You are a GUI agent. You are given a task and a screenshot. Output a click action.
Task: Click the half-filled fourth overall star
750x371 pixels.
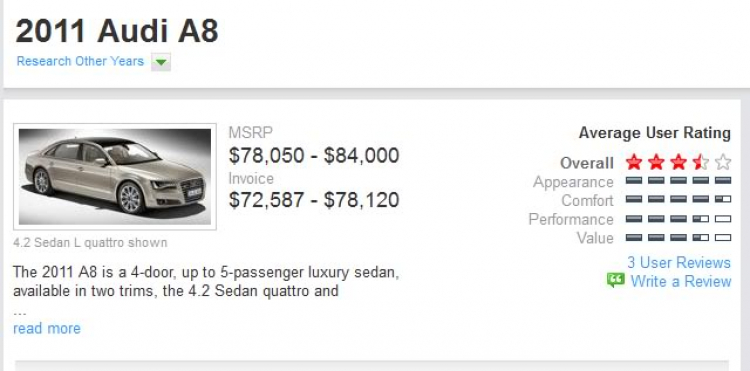pyautogui.click(x=701, y=163)
